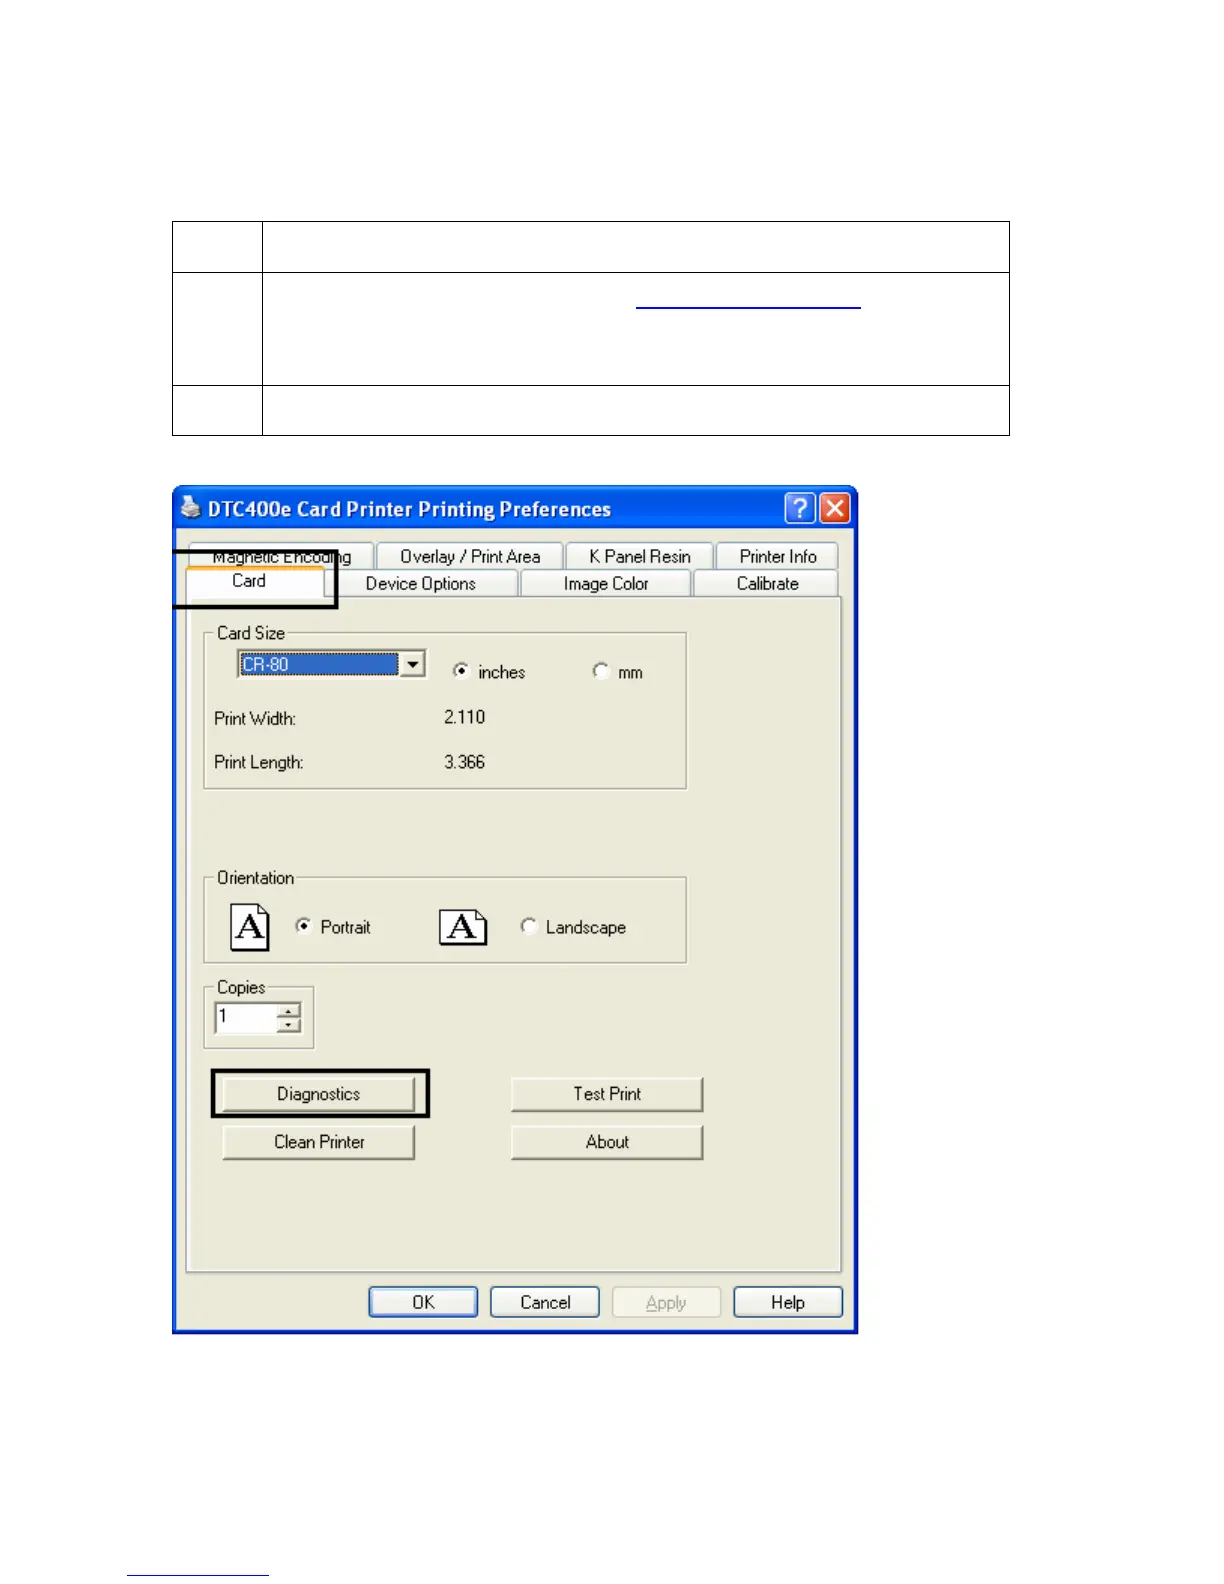Click the Landscape orientation page icon
Viewport: 1224px width, 1584px height.
[463, 927]
